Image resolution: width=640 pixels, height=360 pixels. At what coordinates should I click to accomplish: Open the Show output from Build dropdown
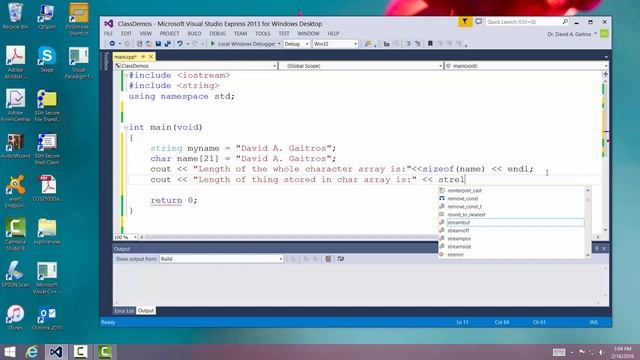point(221,259)
